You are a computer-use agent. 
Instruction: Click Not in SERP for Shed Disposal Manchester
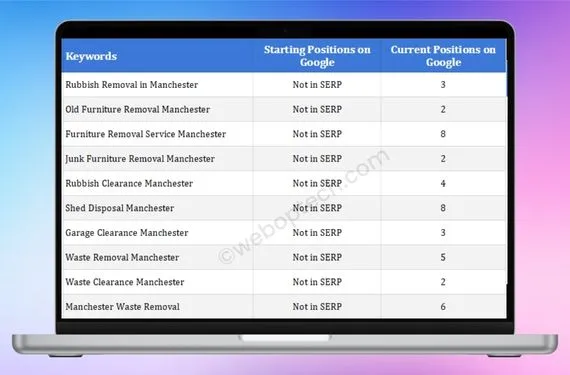tap(317, 208)
